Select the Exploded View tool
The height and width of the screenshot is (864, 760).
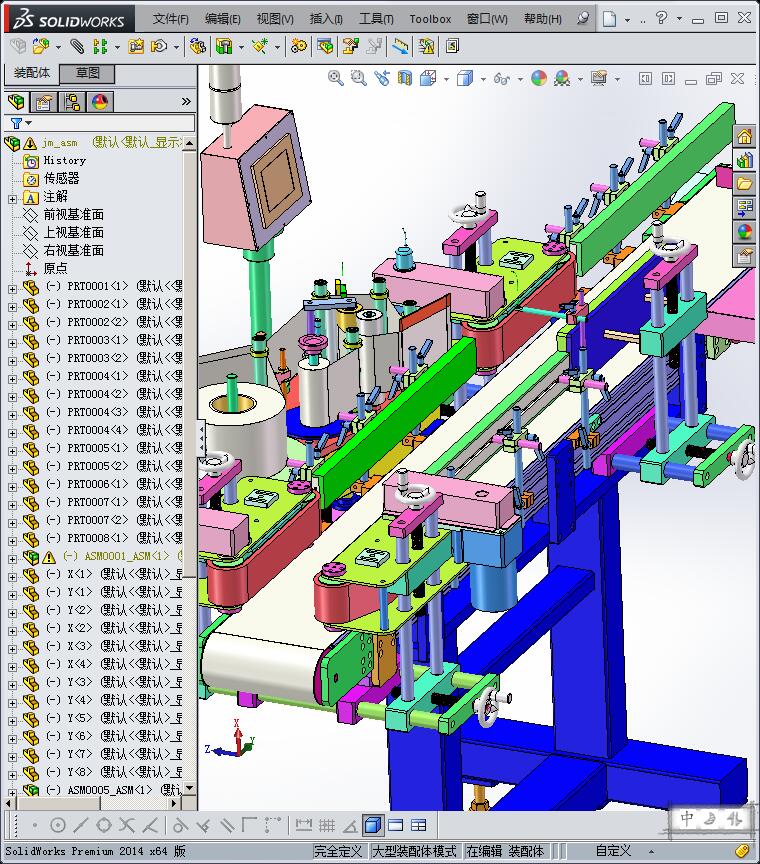351,46
